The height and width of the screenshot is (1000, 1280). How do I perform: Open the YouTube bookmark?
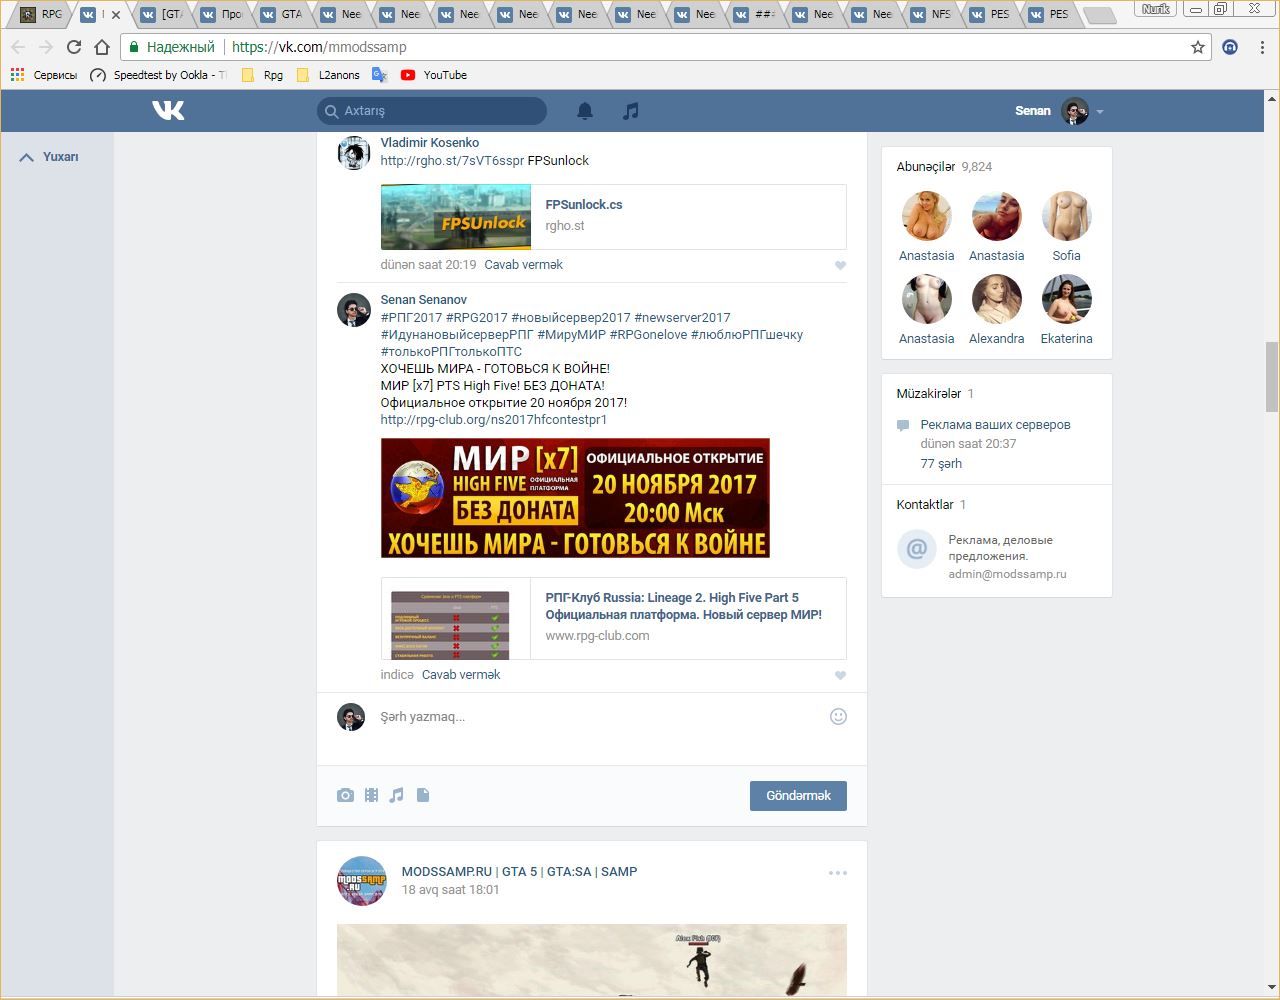[434, 75]
